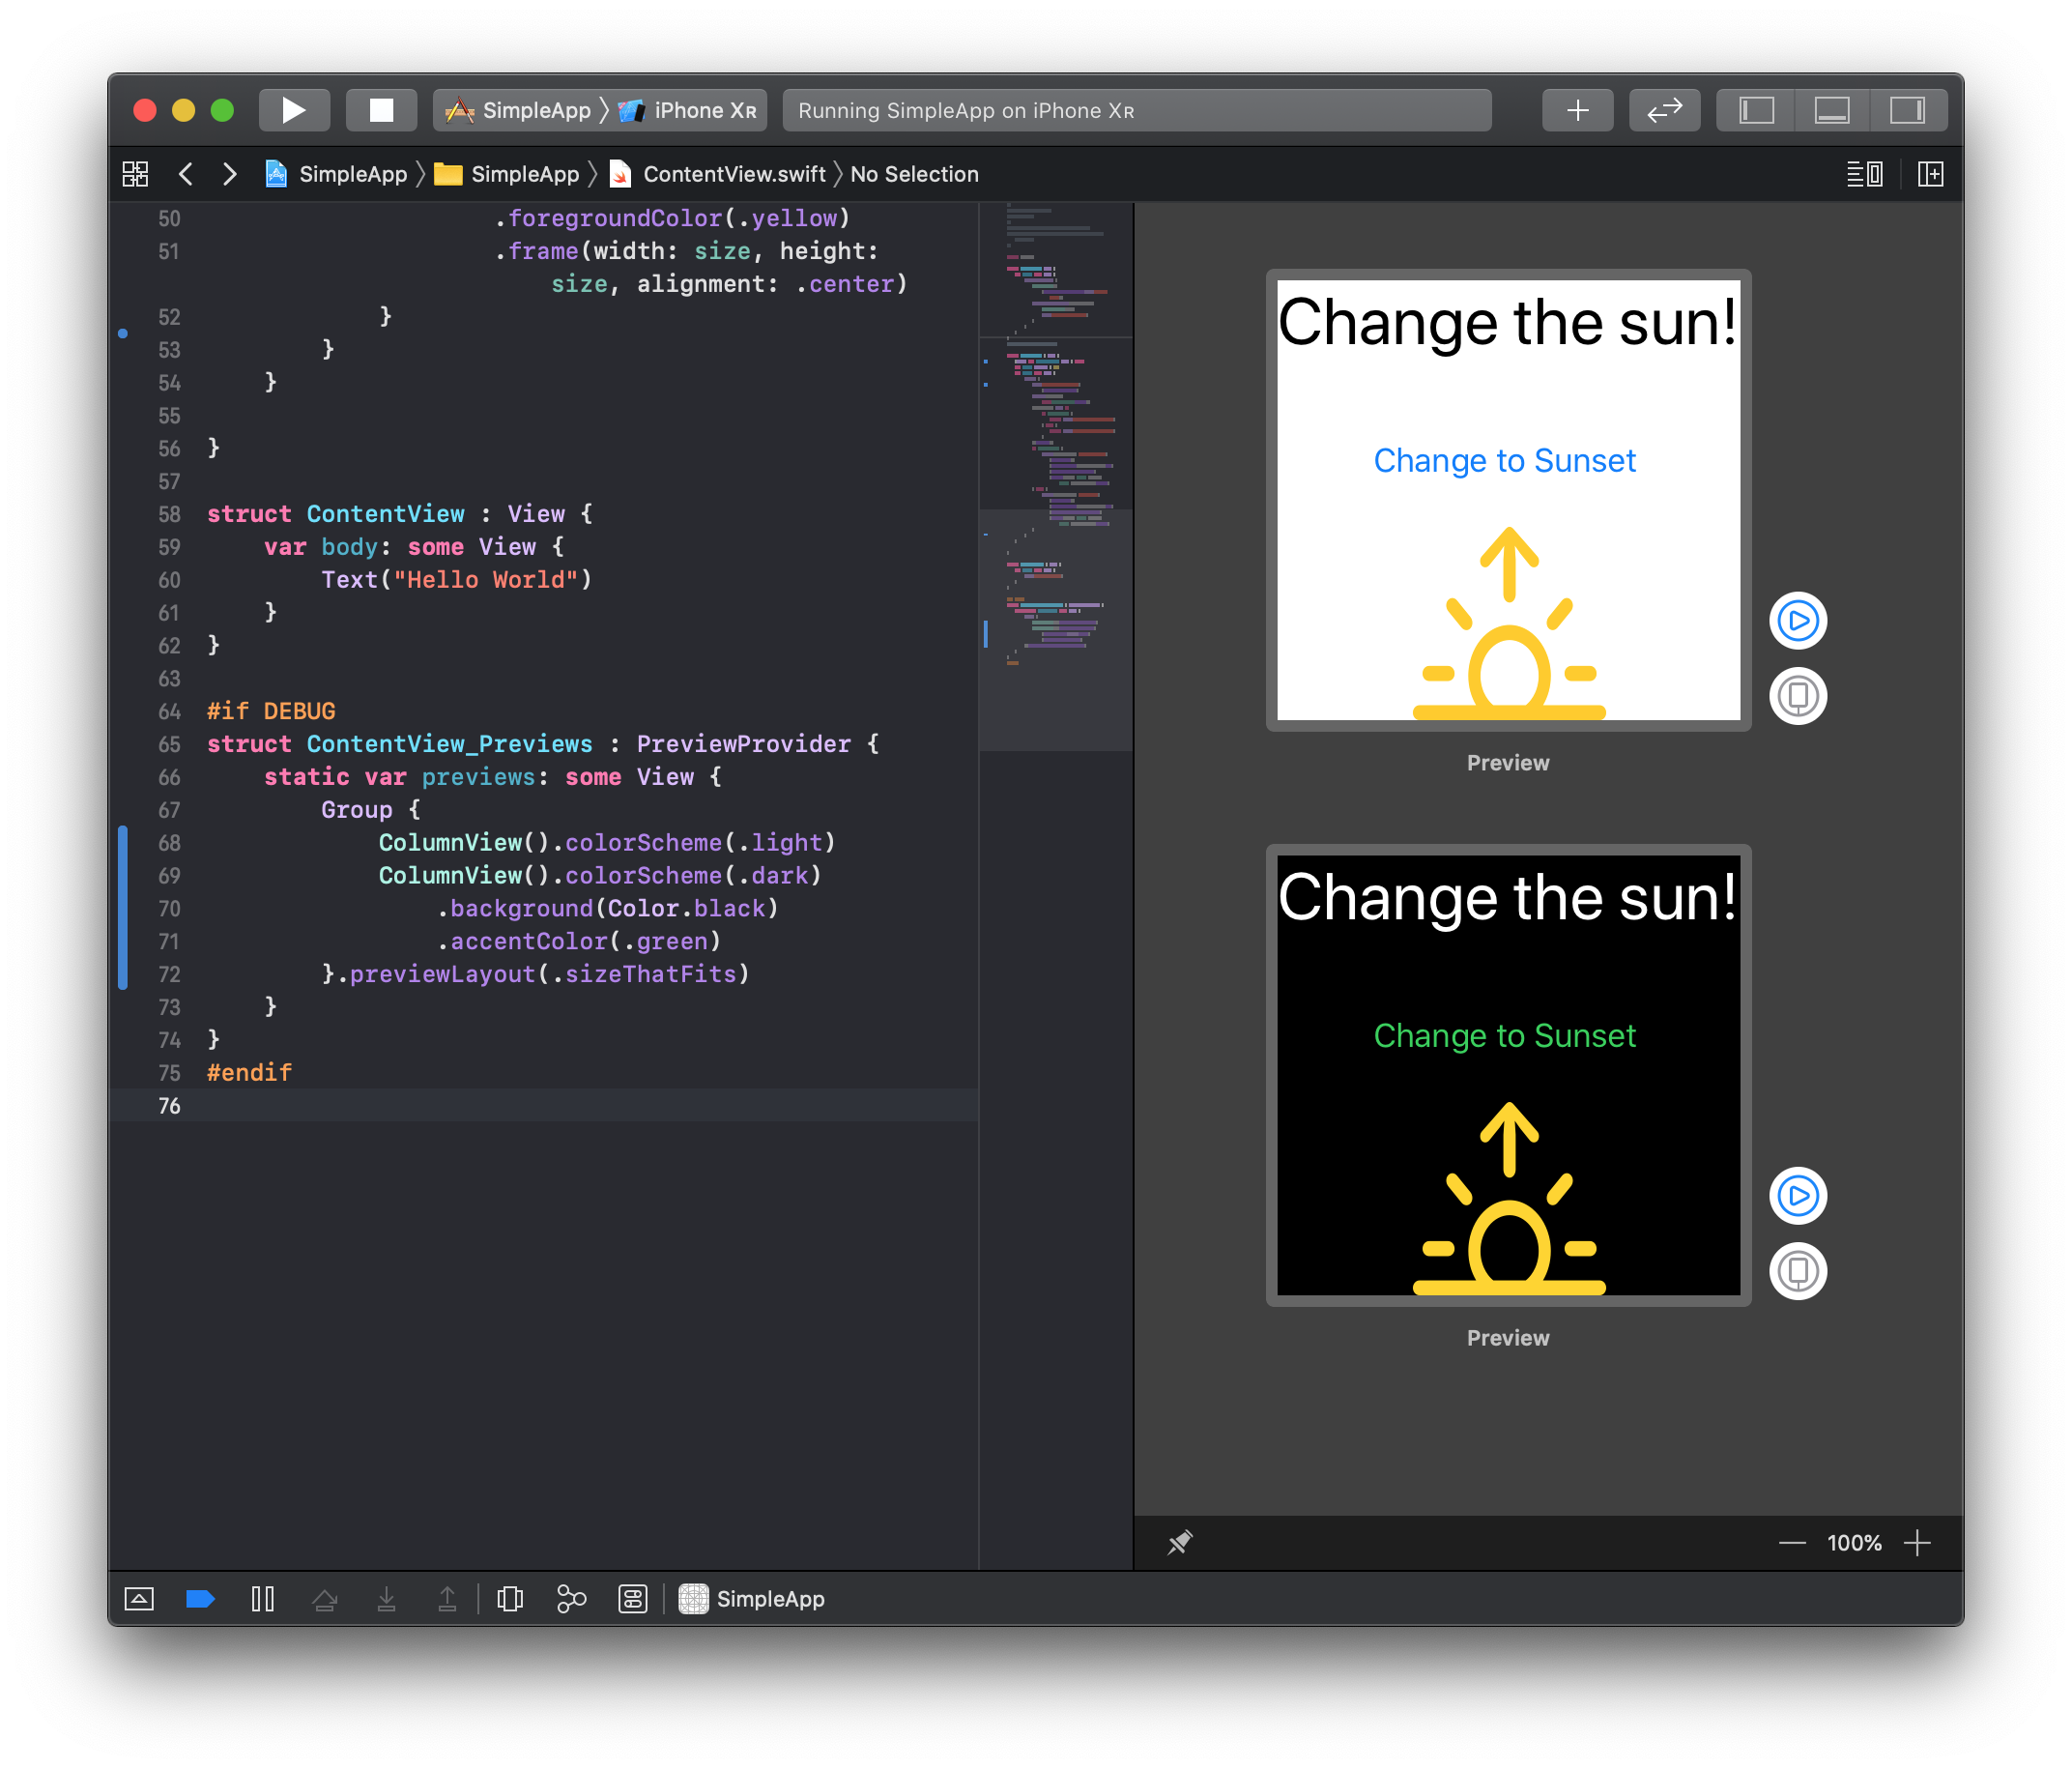Open the related items grid menu
The width and height of the screenshot is (2072, 1769).
(135, 174)
